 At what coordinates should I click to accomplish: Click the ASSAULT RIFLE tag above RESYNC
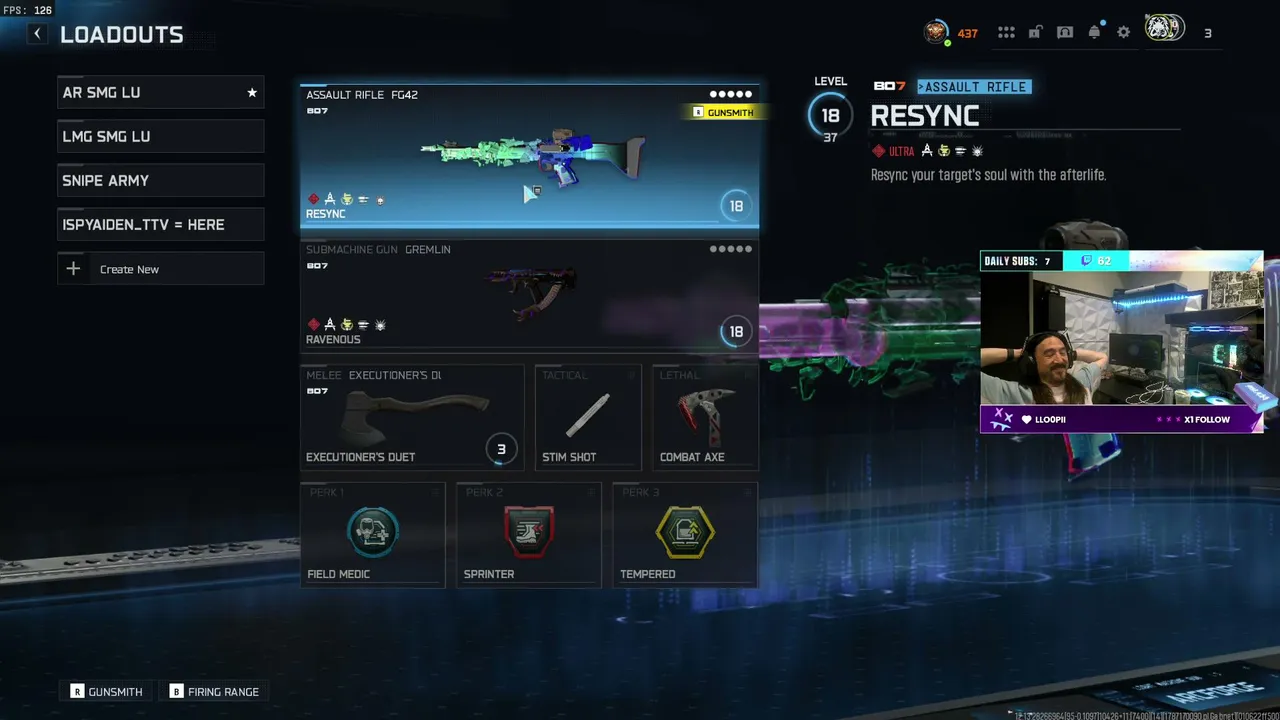[974, 87]
